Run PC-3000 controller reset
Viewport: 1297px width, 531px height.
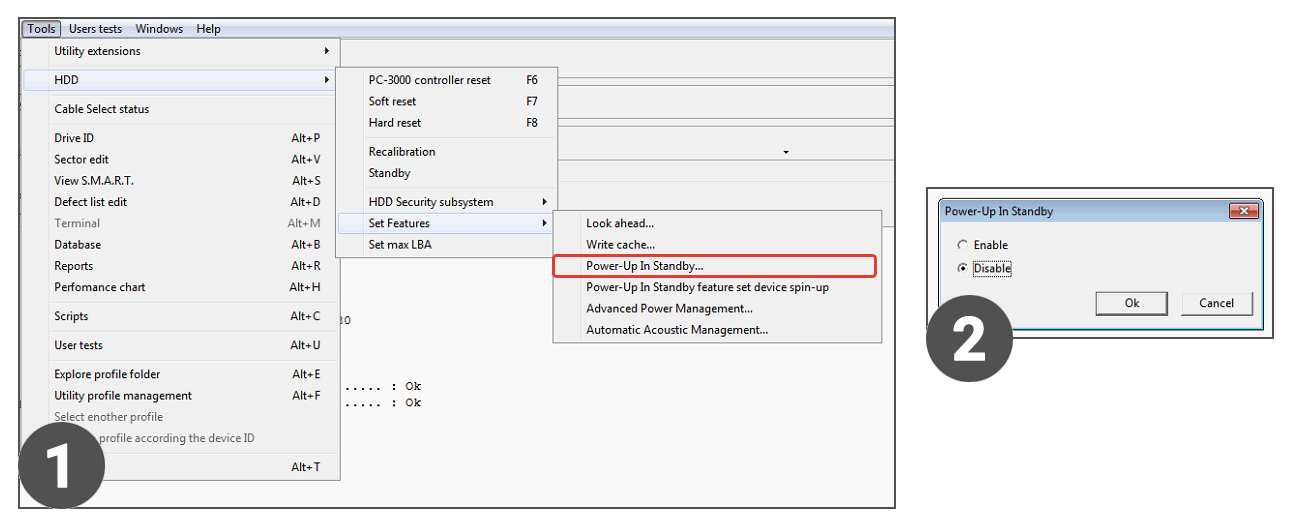coord(446,80)
